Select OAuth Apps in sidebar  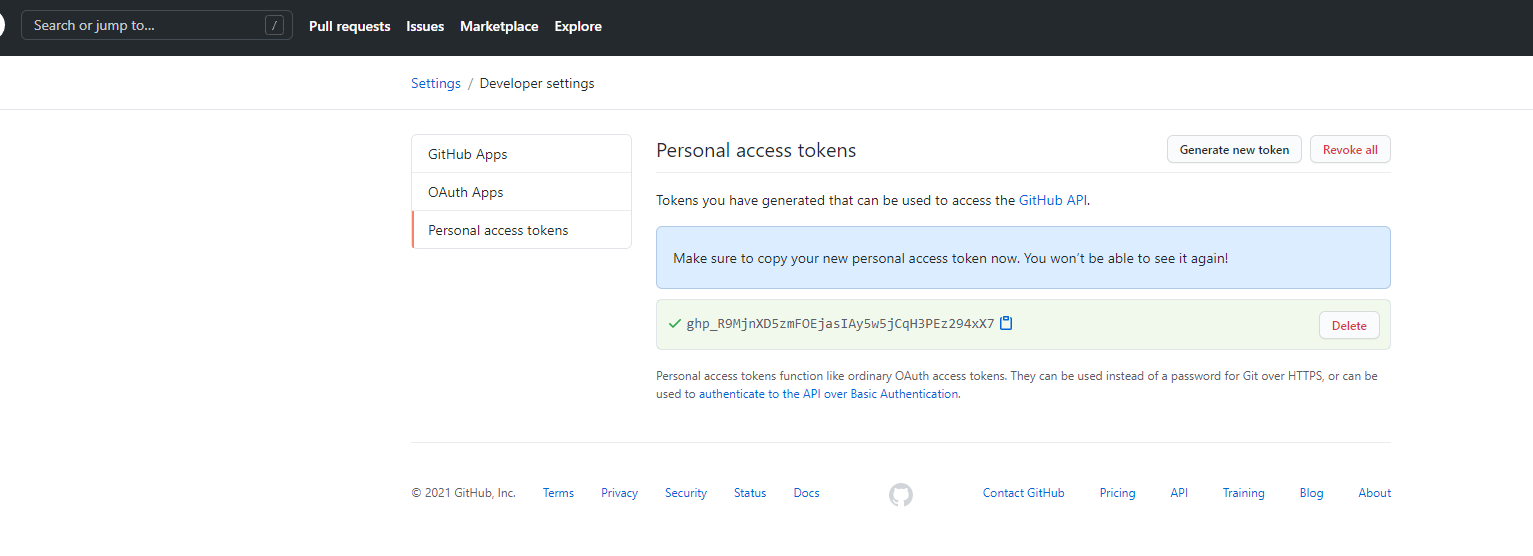tap(466, 192)
